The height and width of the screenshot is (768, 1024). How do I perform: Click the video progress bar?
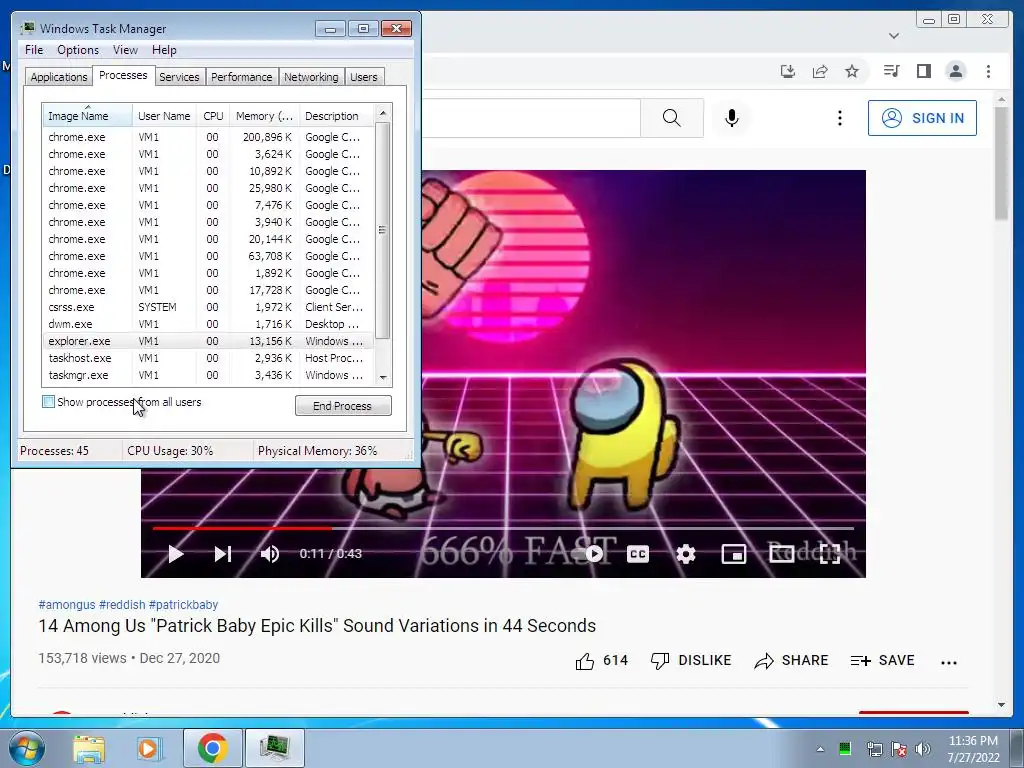[503, 528]
